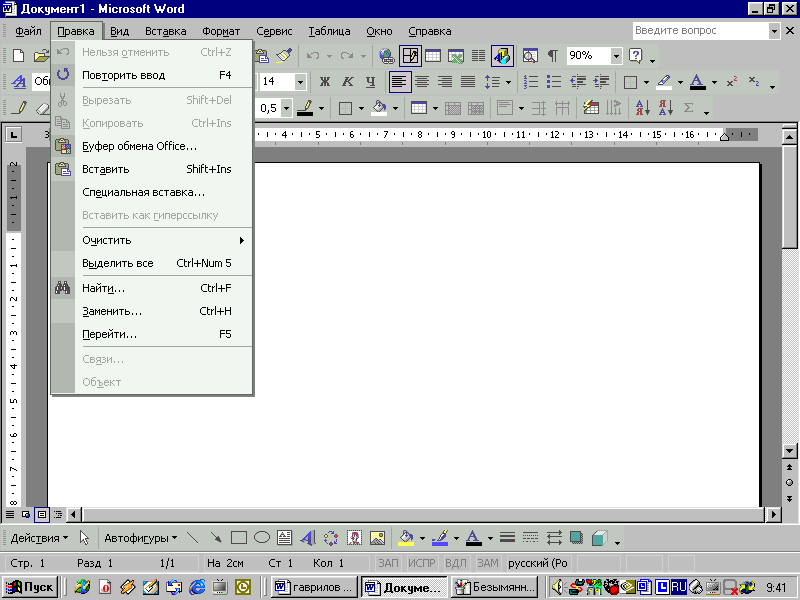Viewport: 800px width, 600px height.
Task: Select Align Left paragraph button
Action: (399, 82)
